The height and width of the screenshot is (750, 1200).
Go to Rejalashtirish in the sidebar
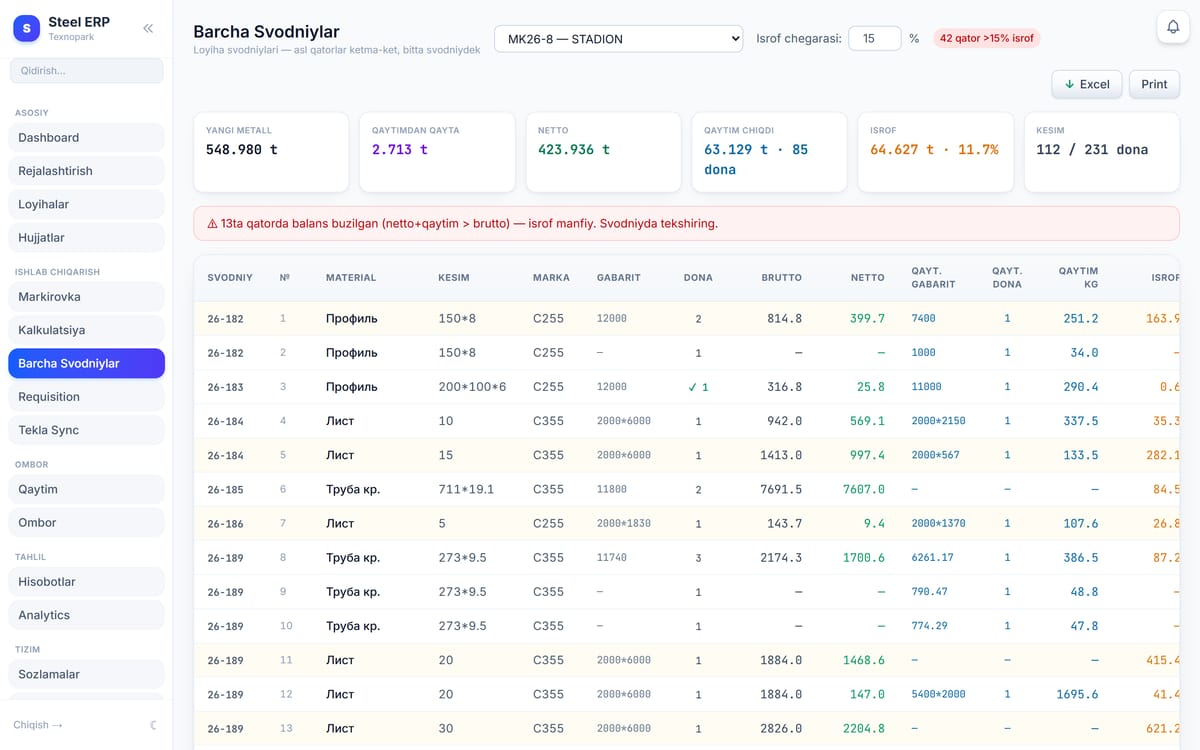(86, 171)
